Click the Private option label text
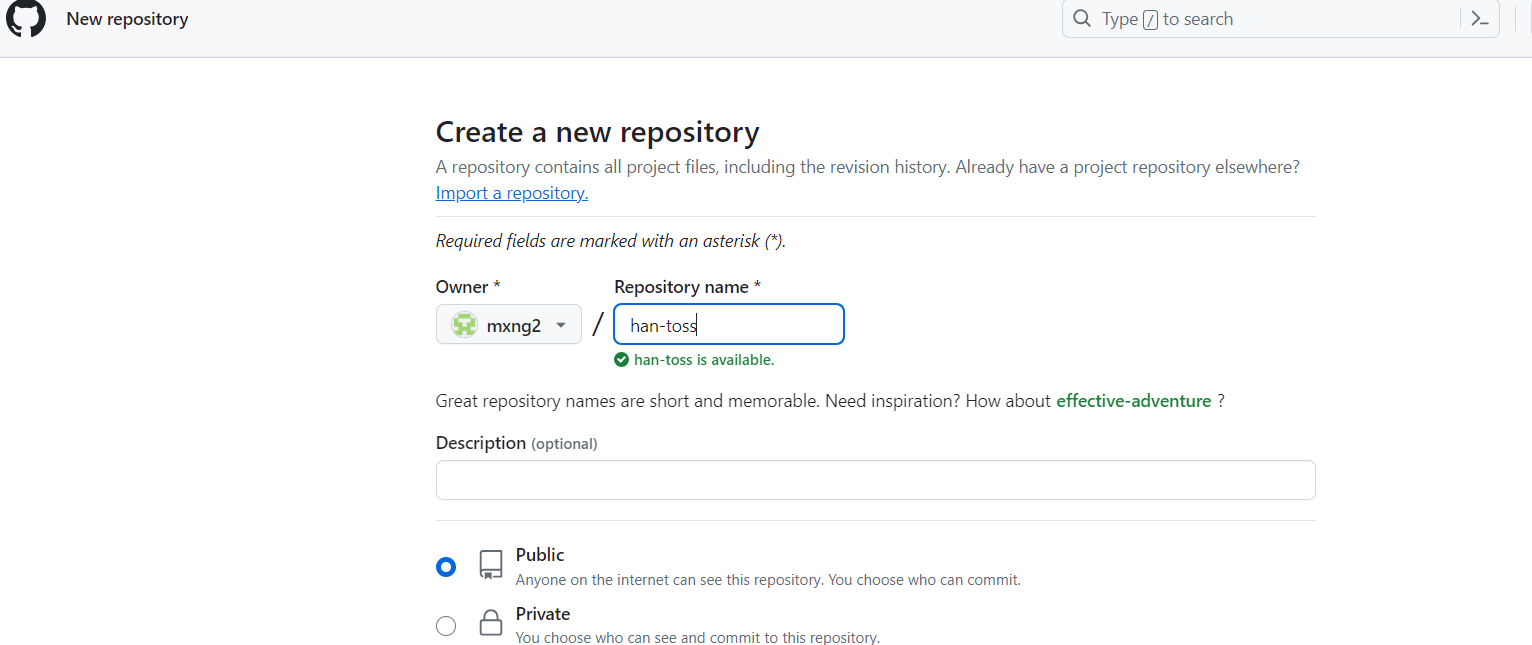 click(543, 614)
